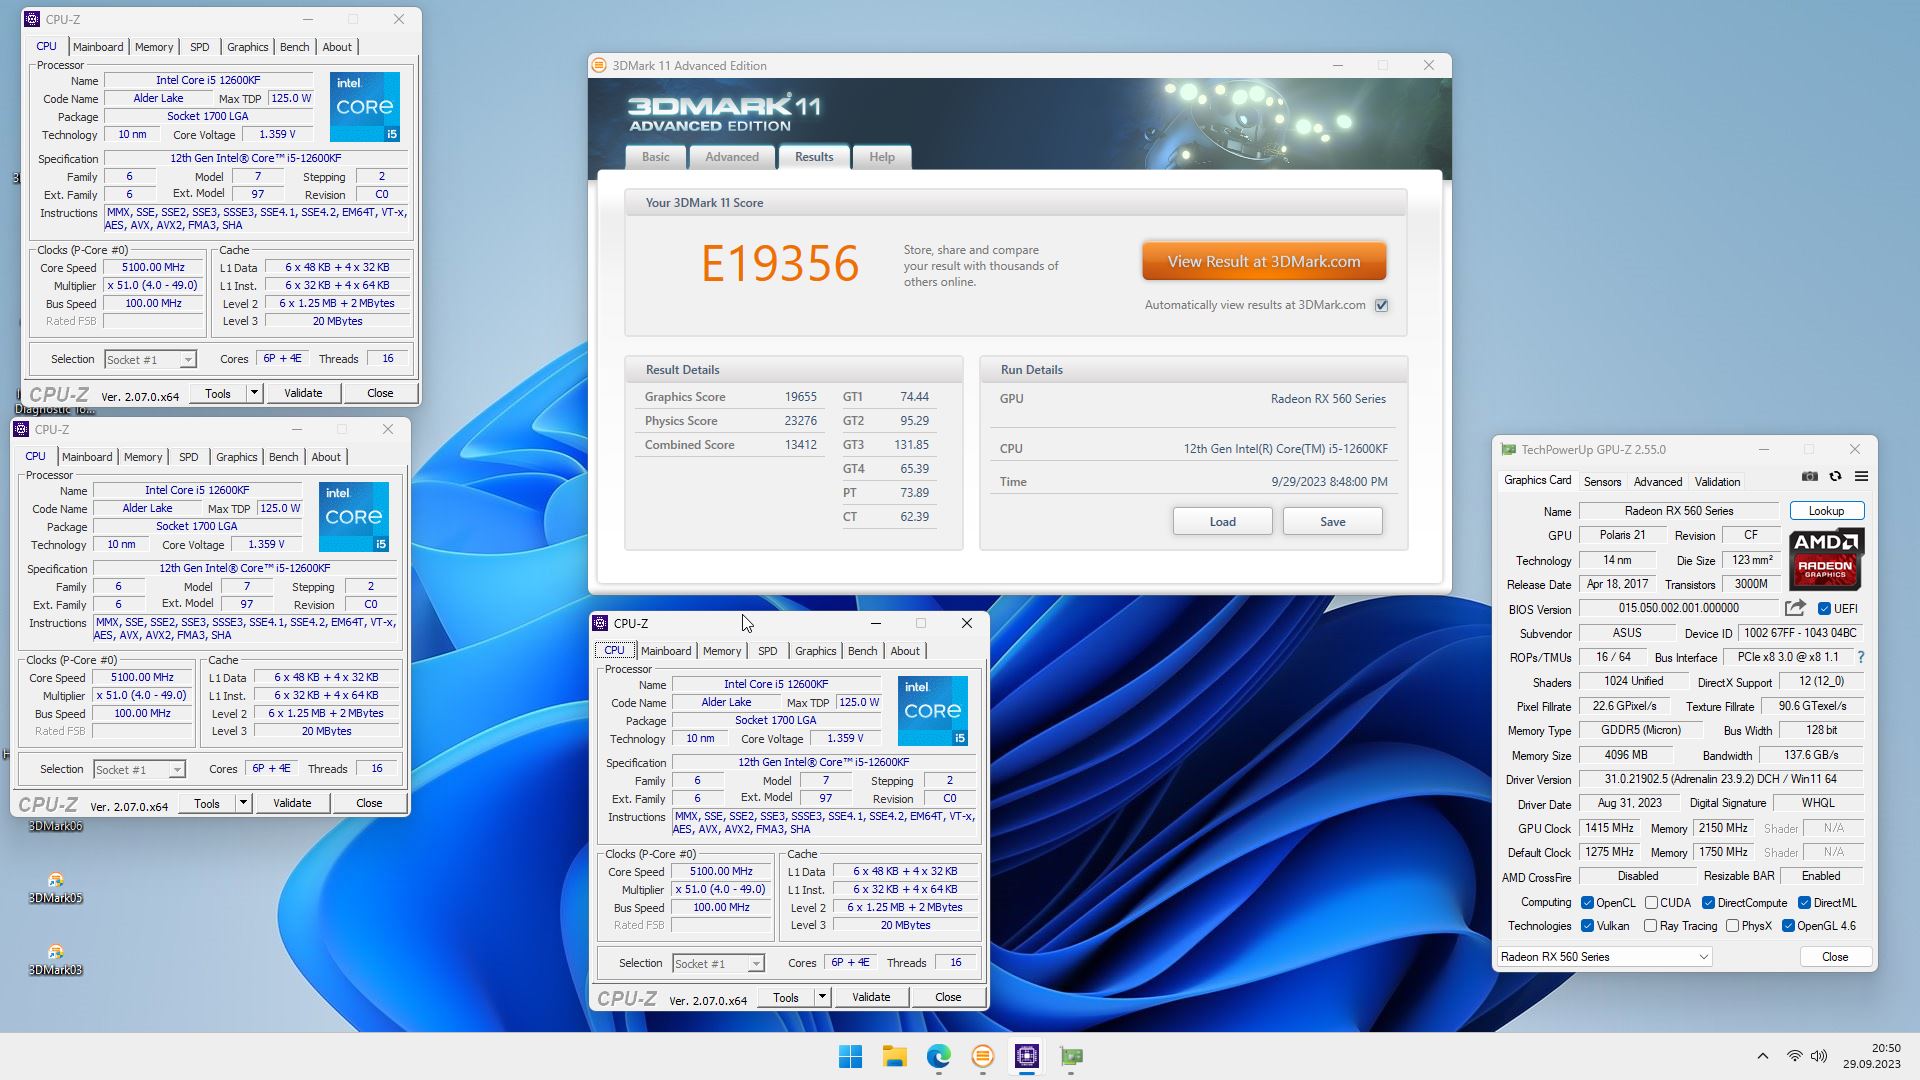Click Close button in GPU-Z
Image resolution: width=1920 pixels, height=1080 pixels.
[1835, 957]
